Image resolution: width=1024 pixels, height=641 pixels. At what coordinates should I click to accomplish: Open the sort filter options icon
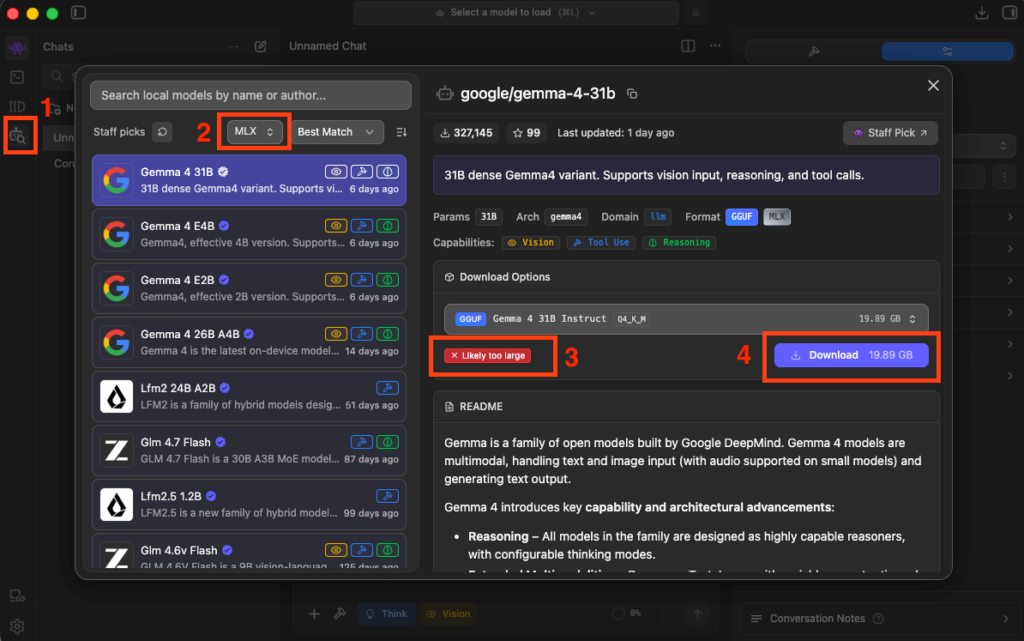coord(402,132)
